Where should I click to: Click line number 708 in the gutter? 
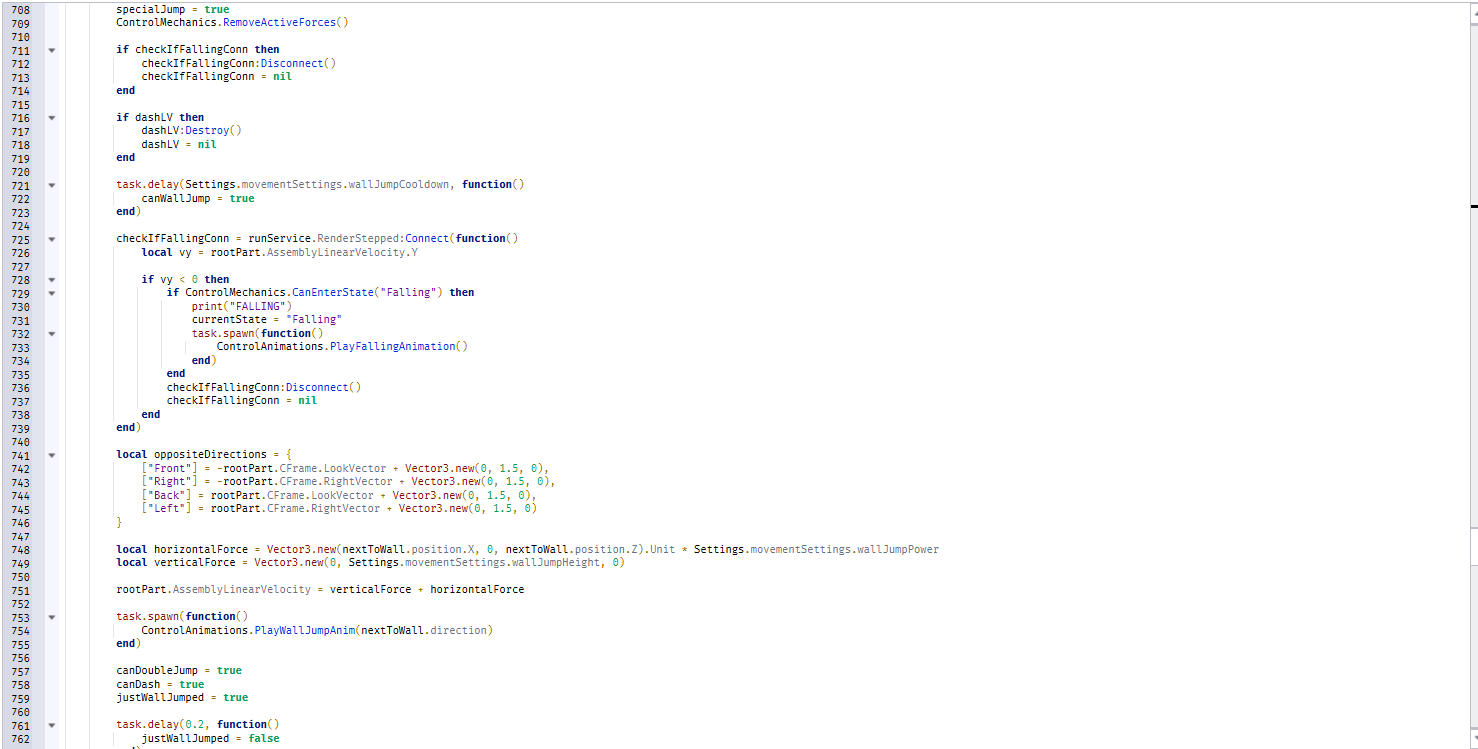(20, 9)
